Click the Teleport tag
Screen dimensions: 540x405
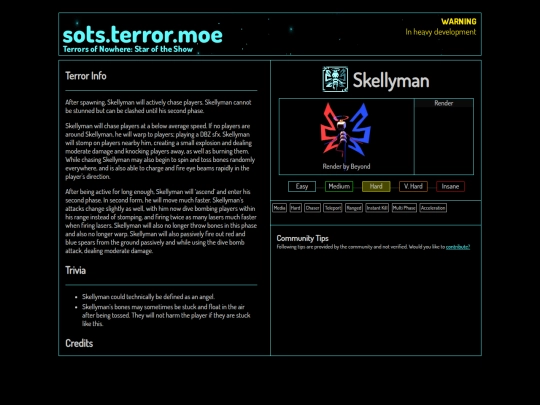coord(333,208)
